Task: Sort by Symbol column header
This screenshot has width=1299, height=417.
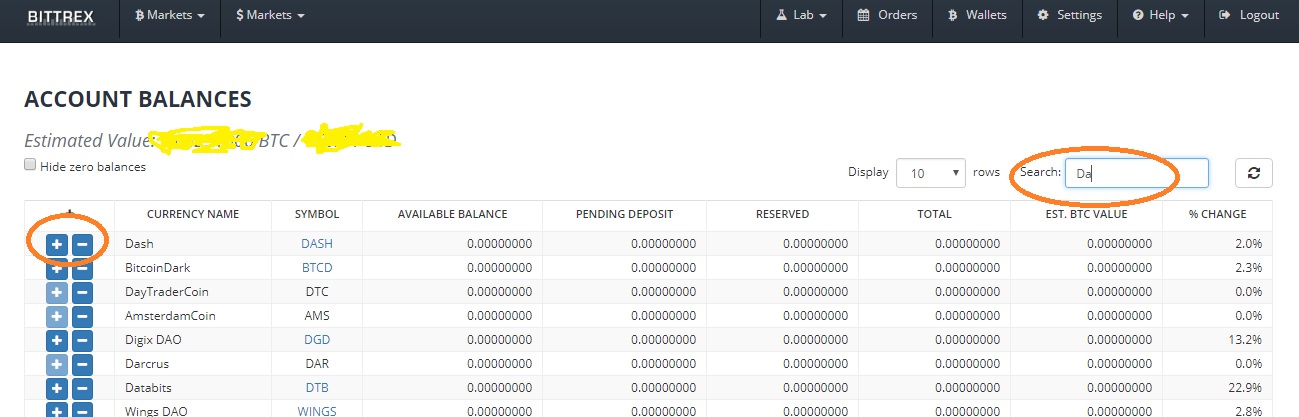Action: click(x=317, y=214)
